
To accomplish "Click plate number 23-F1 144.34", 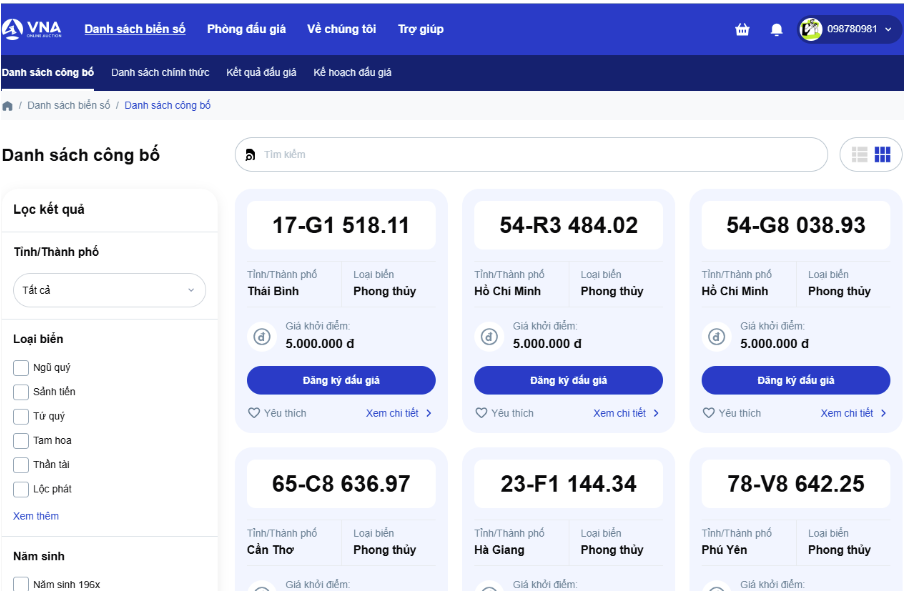I will click(x=569, y=484).
